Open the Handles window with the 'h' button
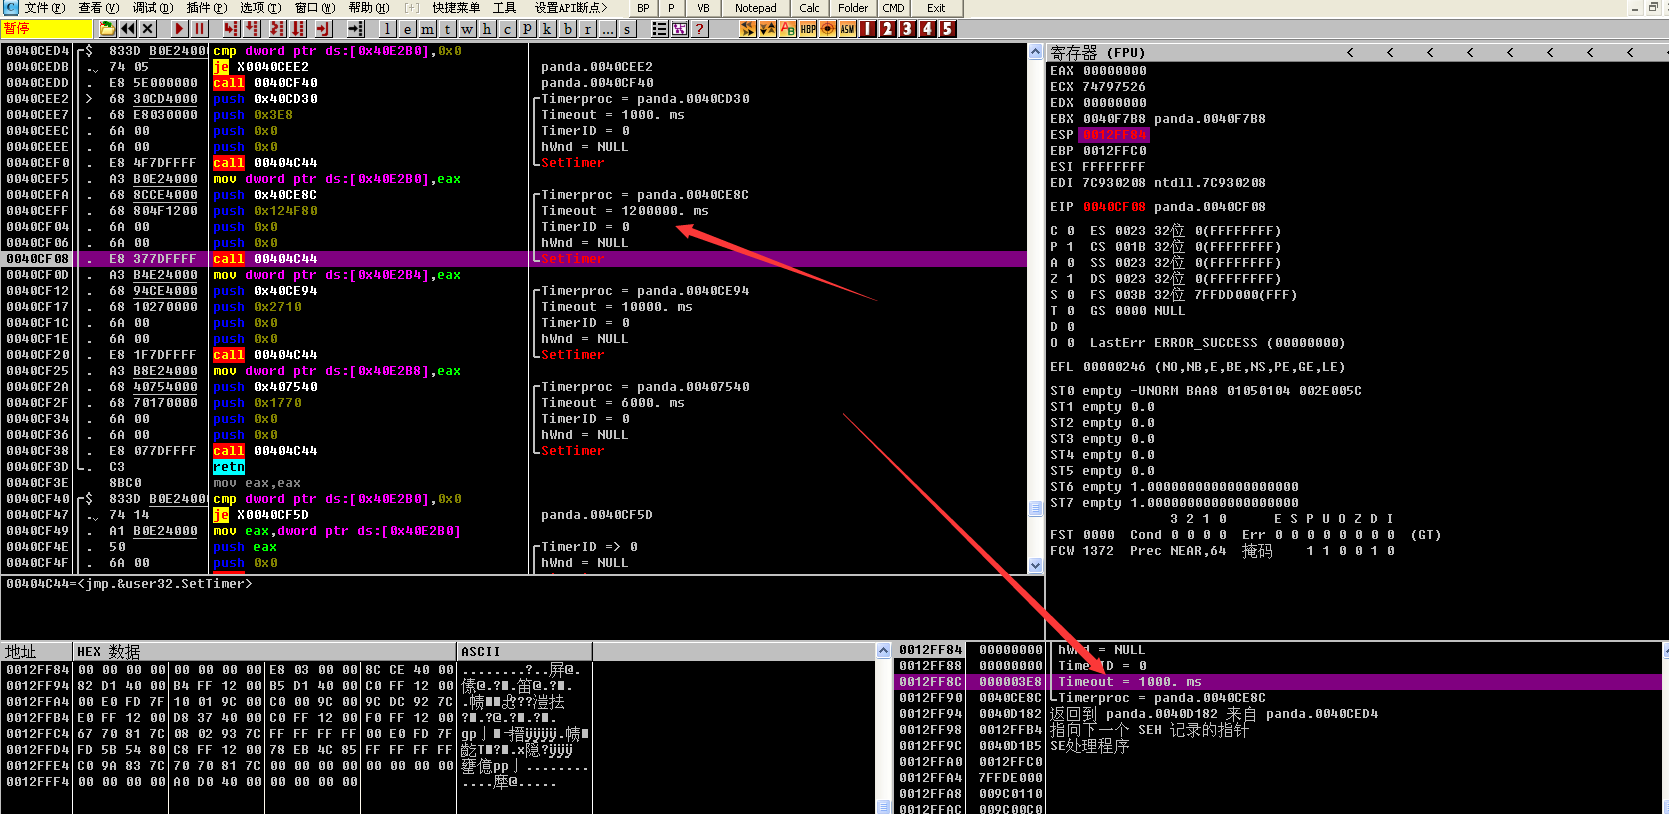This screenshot has height=814, width=1669. (x=487, y=28)
